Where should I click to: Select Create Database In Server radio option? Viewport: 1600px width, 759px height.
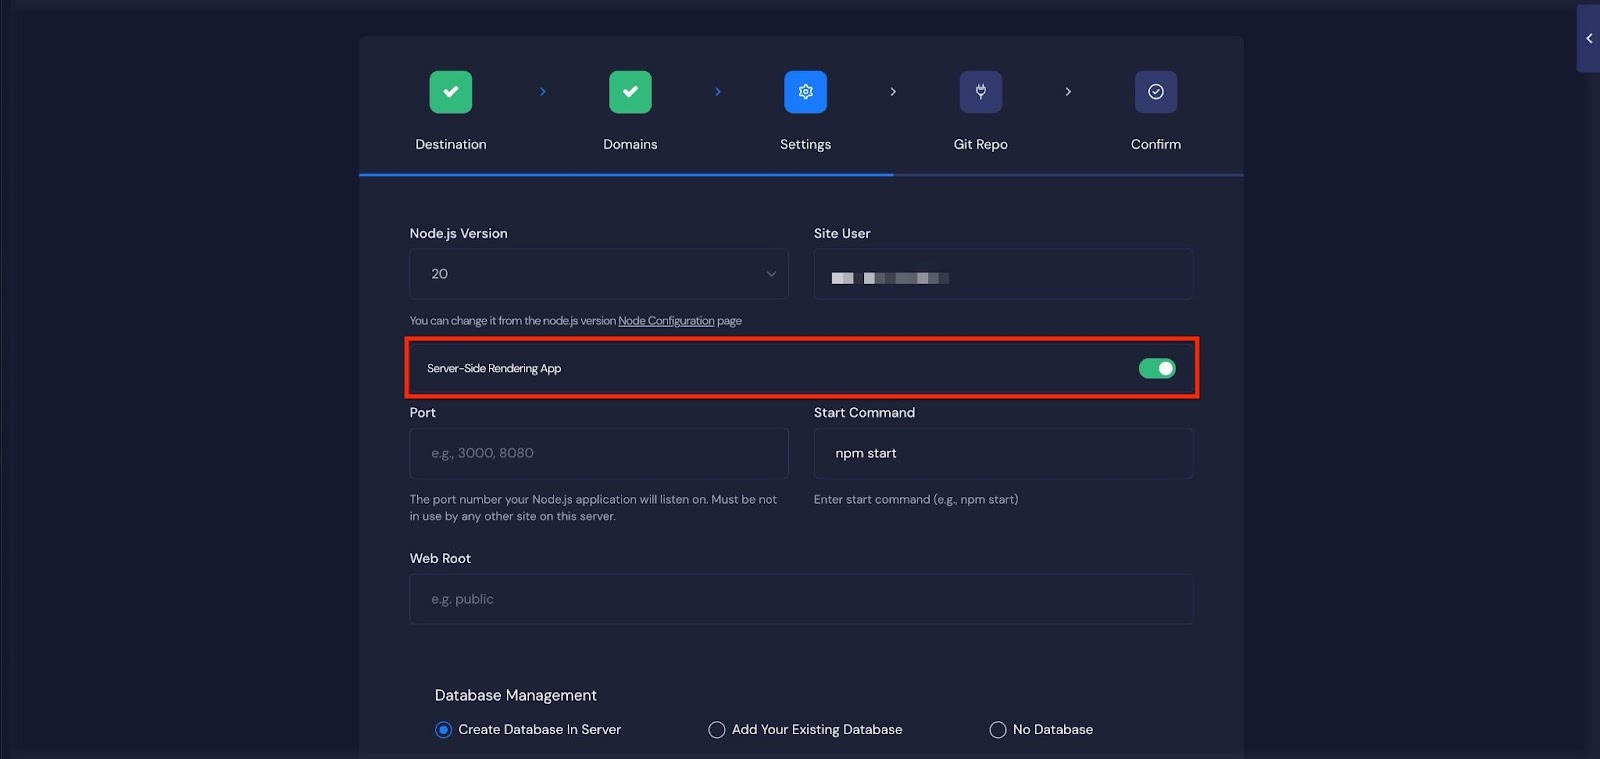pos(443,730)
